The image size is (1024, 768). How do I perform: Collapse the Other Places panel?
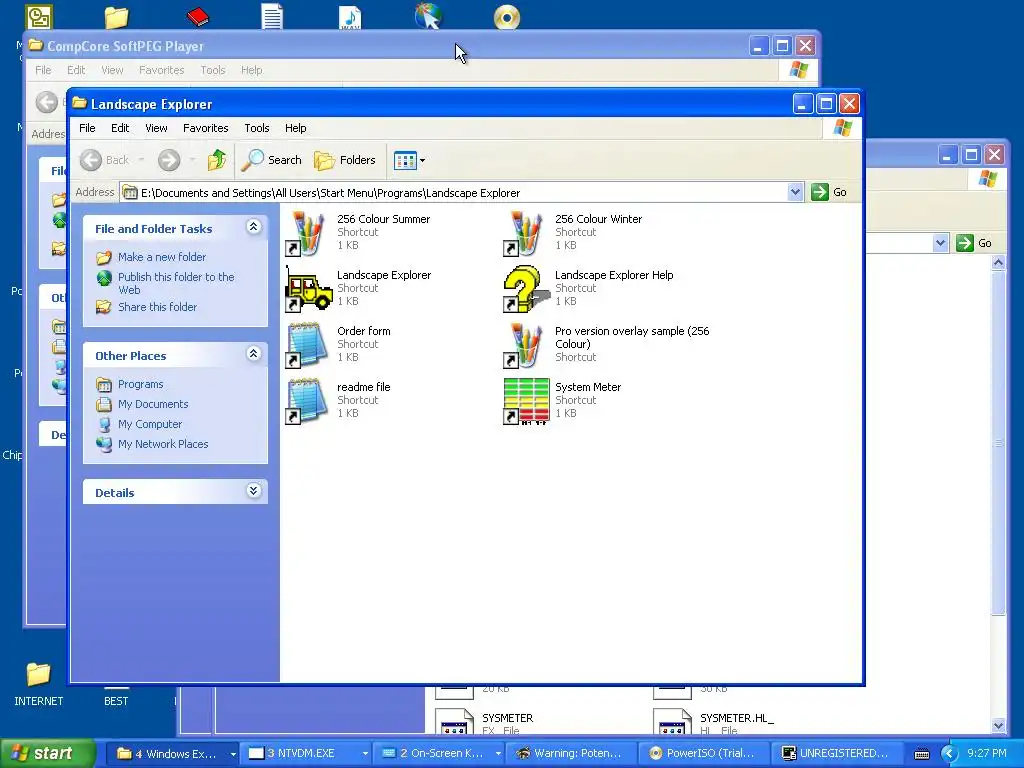[253, 354]
